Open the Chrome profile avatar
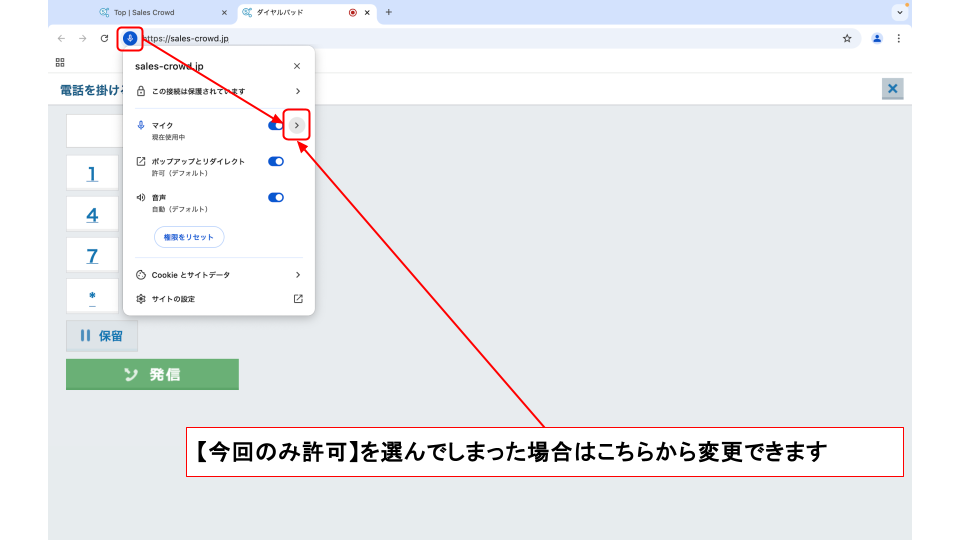This screenshot has width=960, height=540. tap(877, 39)
